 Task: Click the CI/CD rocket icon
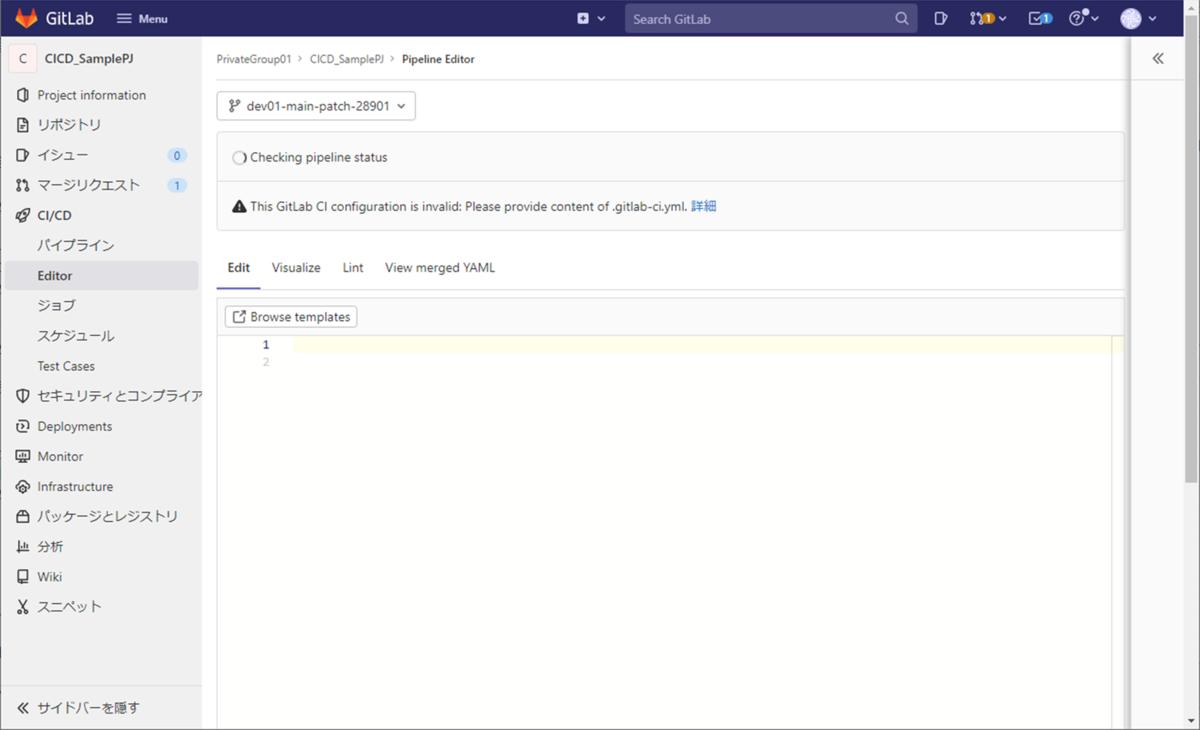click(x=23, y=215)
